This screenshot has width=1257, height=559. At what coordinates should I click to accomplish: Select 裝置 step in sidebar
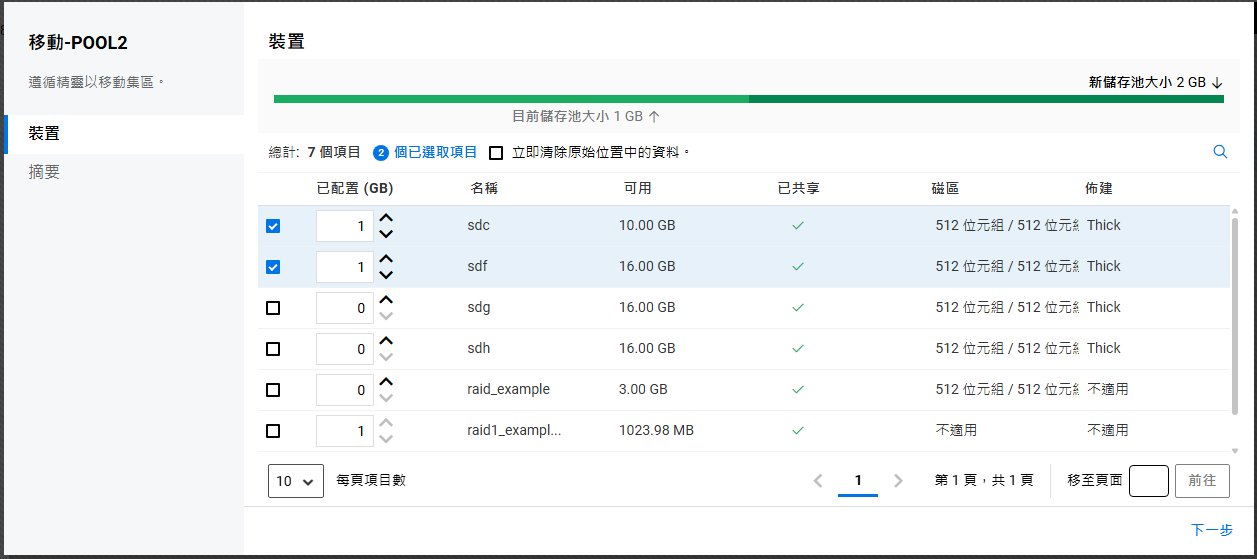(45, 133)
